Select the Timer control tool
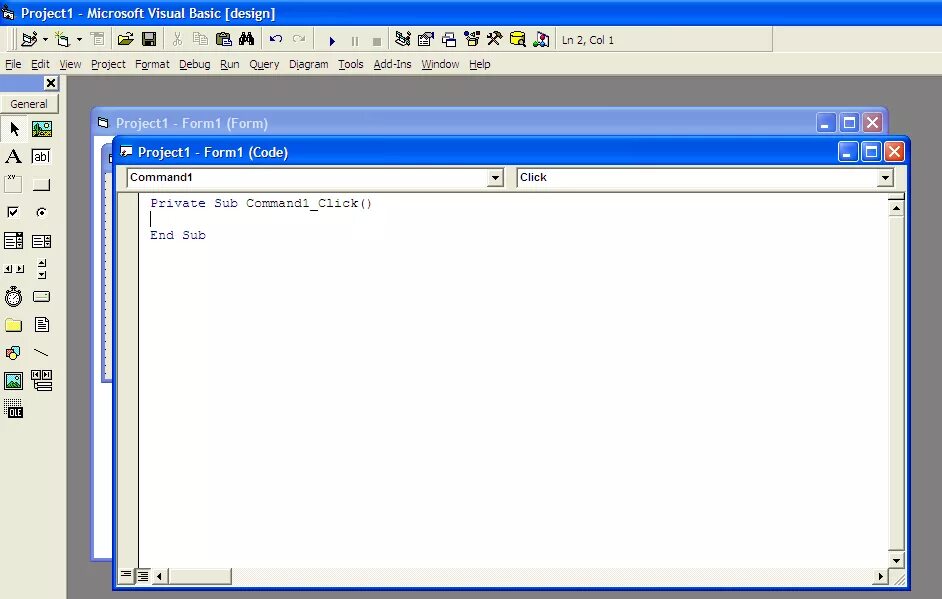Image resolution: width=942 pixels, height=599 pixels. 14,297
